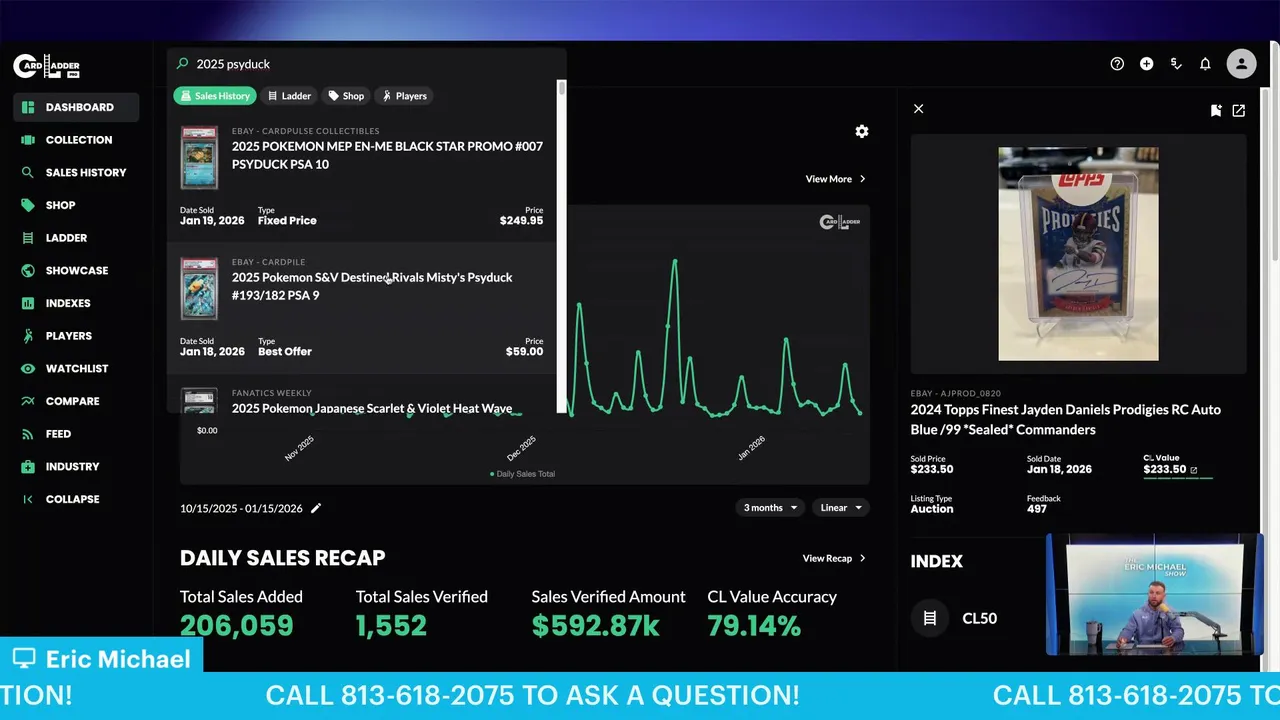Click the $59.00 price in second result
This screenshot has width=1280, height=720.
(525, 352)
